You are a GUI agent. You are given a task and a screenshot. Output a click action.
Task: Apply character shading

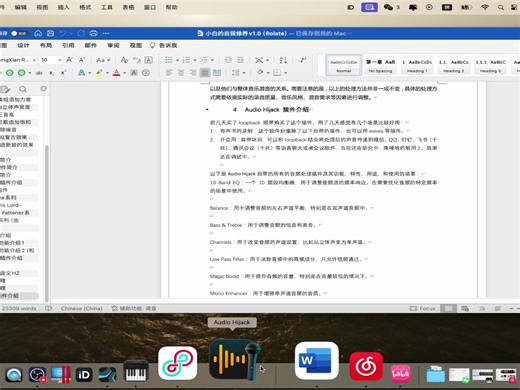tap(134, 73)
